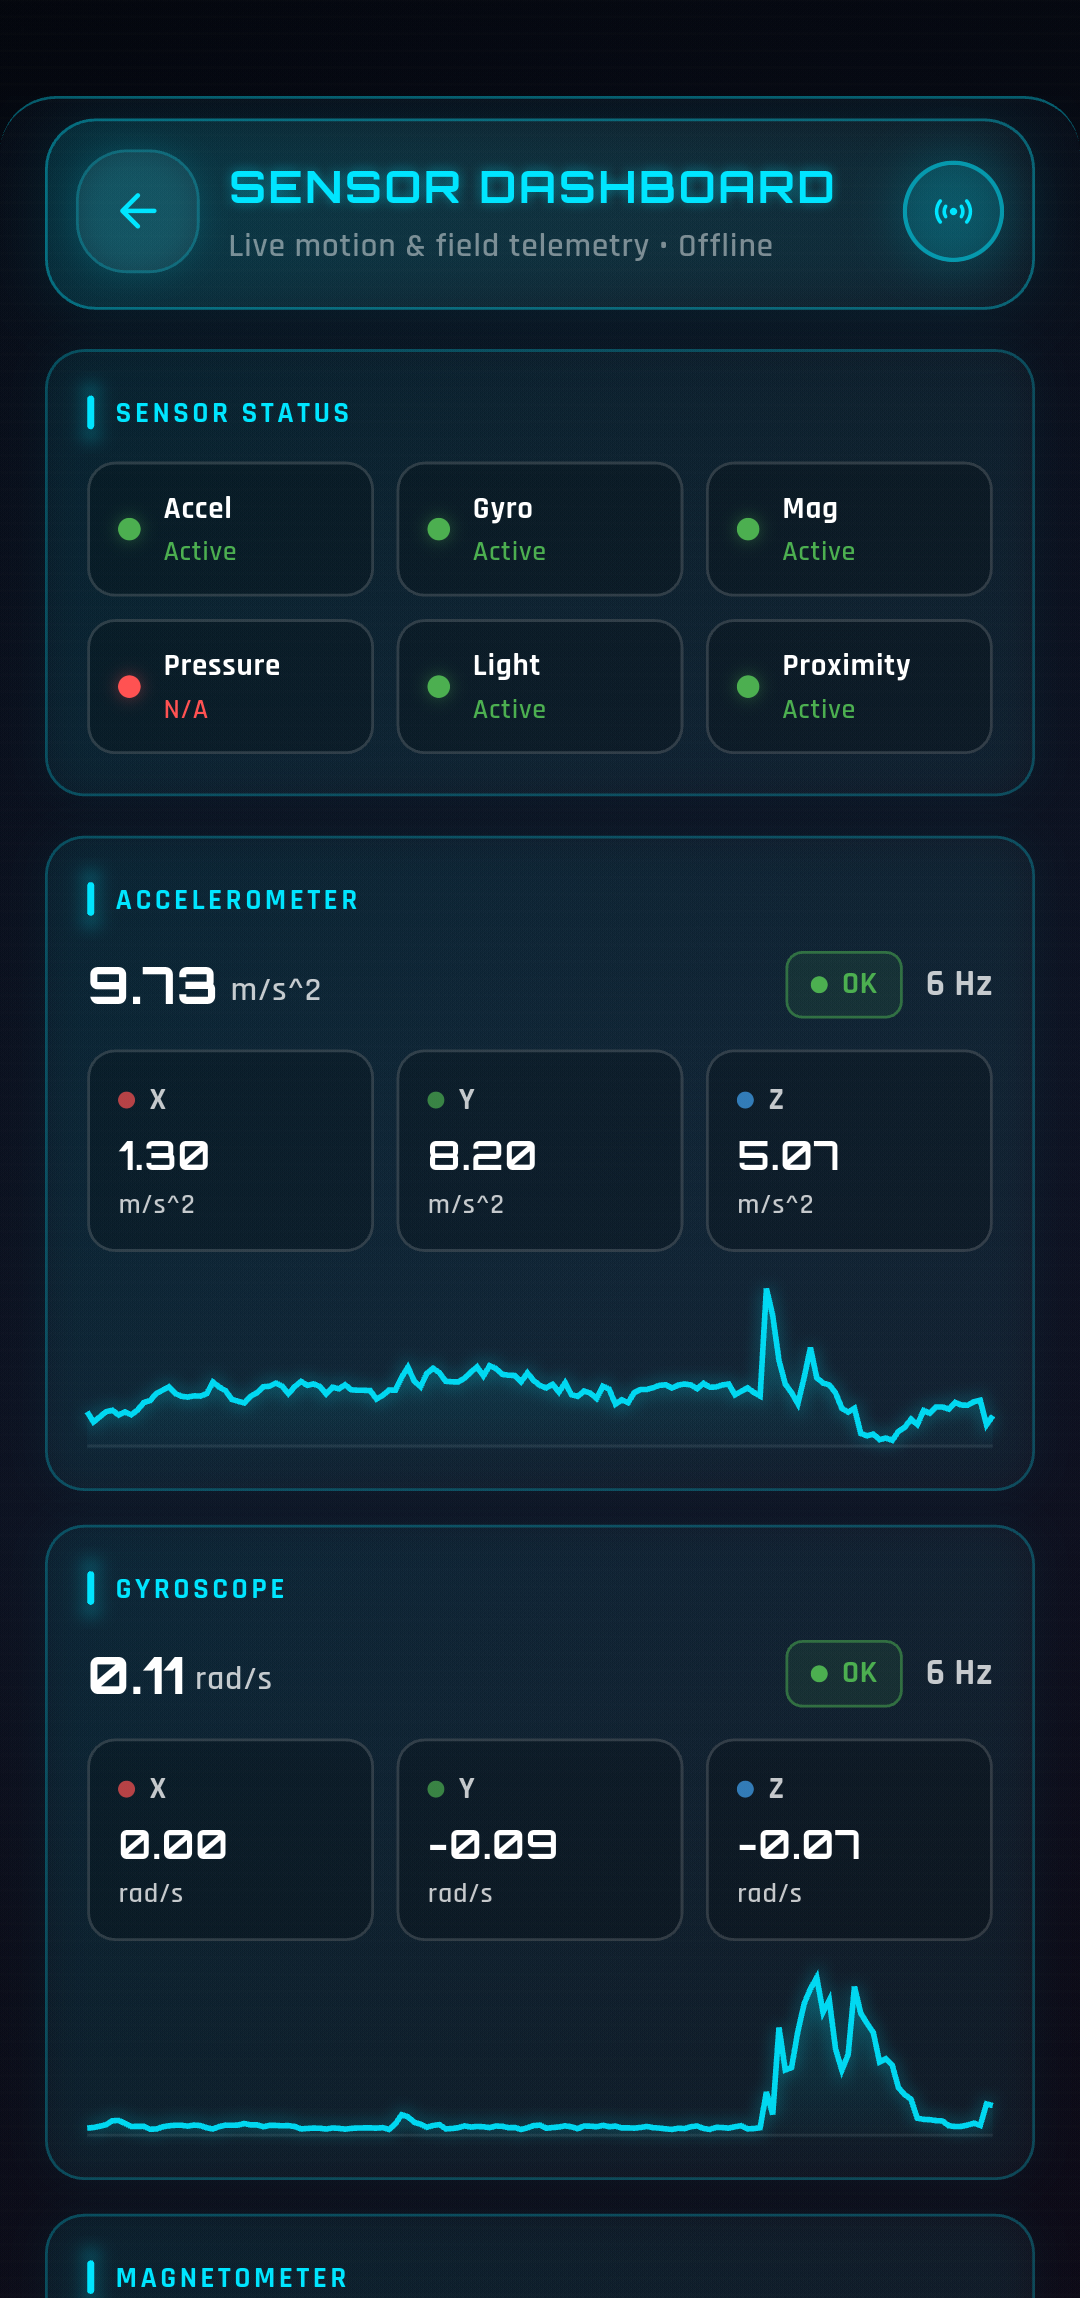This screenshot has width=1080, height=2298.
Task: Click the green Y axis dot under Gyroscope
Action: (436, 1789)
